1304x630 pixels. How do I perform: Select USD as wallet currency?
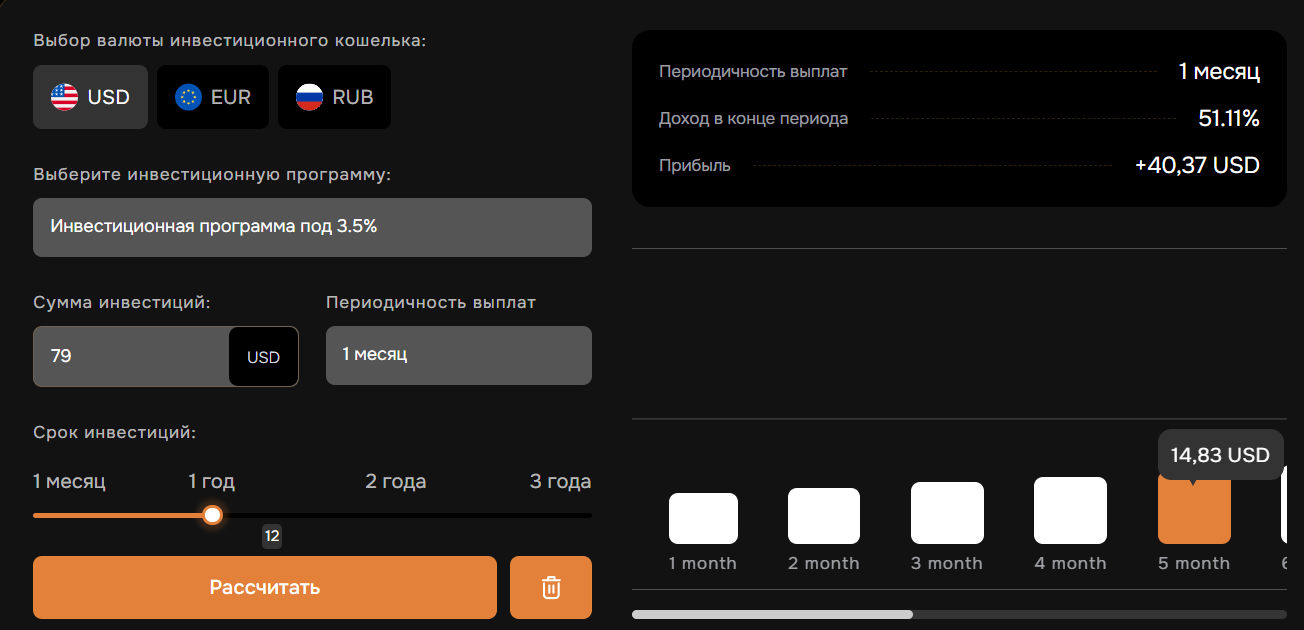(x=91, y=97)
